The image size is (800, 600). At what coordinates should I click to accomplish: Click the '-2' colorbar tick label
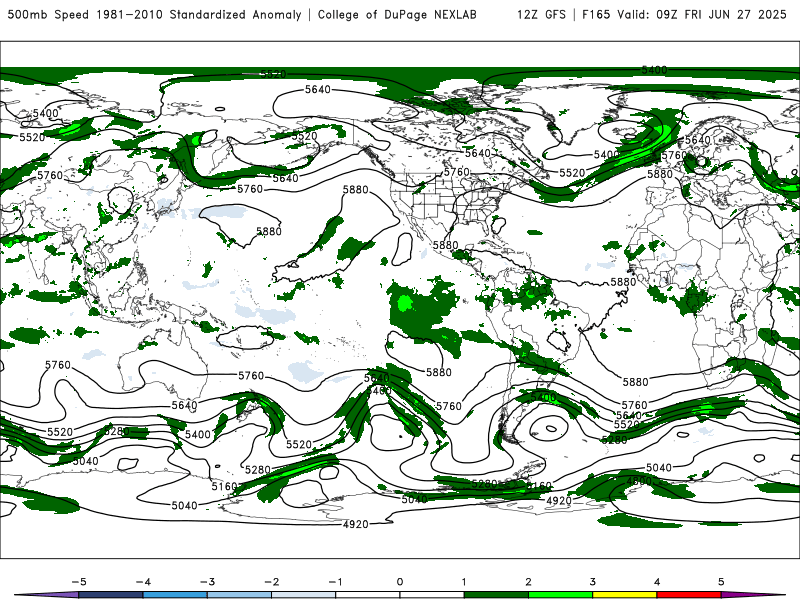[271, 582]
